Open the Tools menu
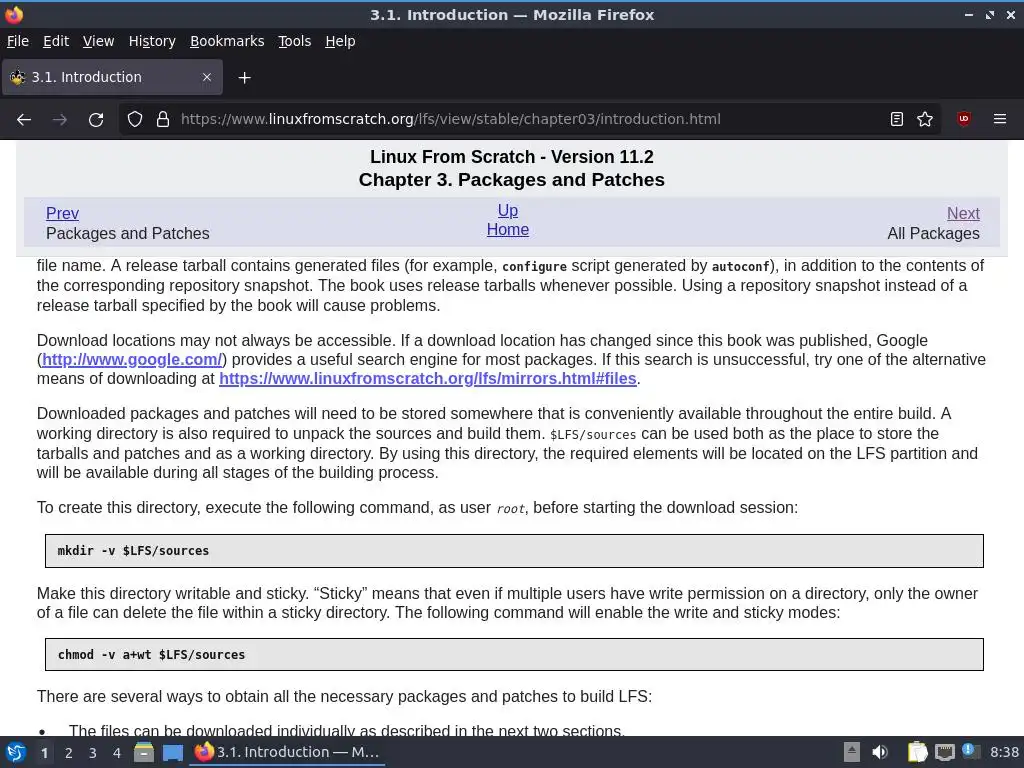This screenshot has height=768, width=1024. pos(295,41)
